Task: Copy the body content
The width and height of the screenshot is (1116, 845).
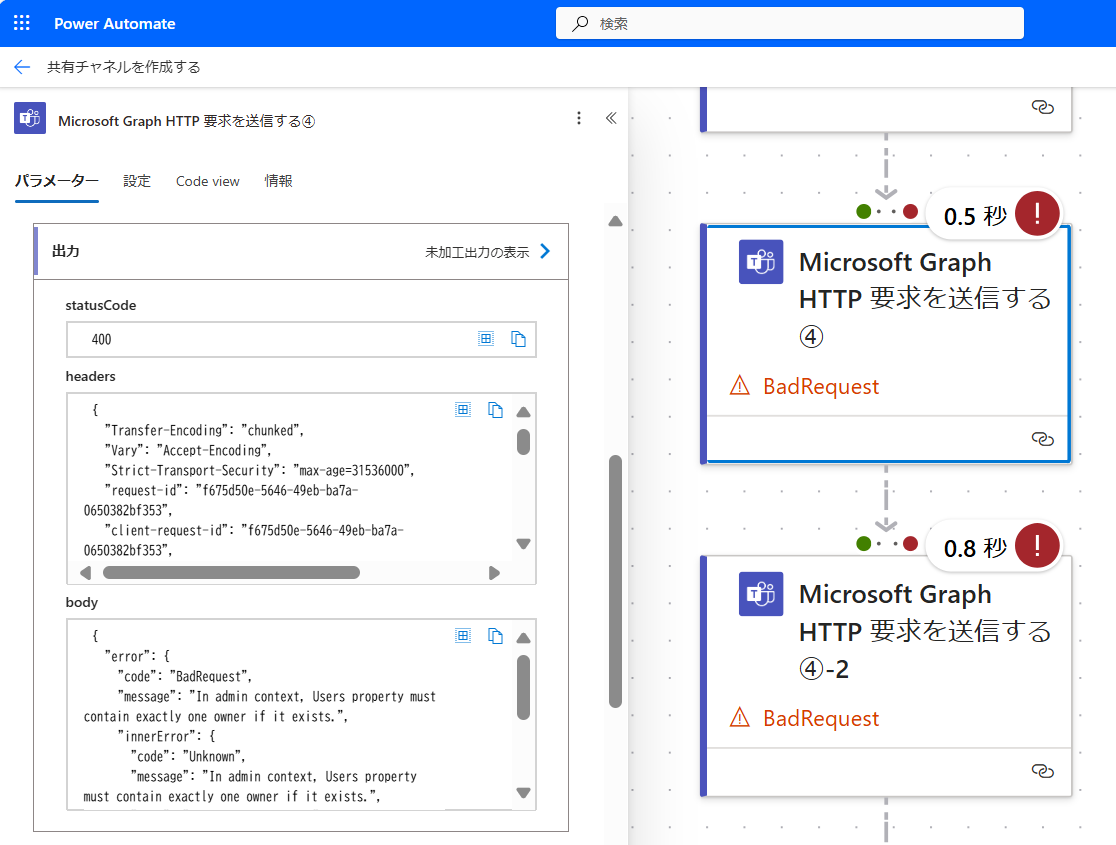Action: (495, 636)
